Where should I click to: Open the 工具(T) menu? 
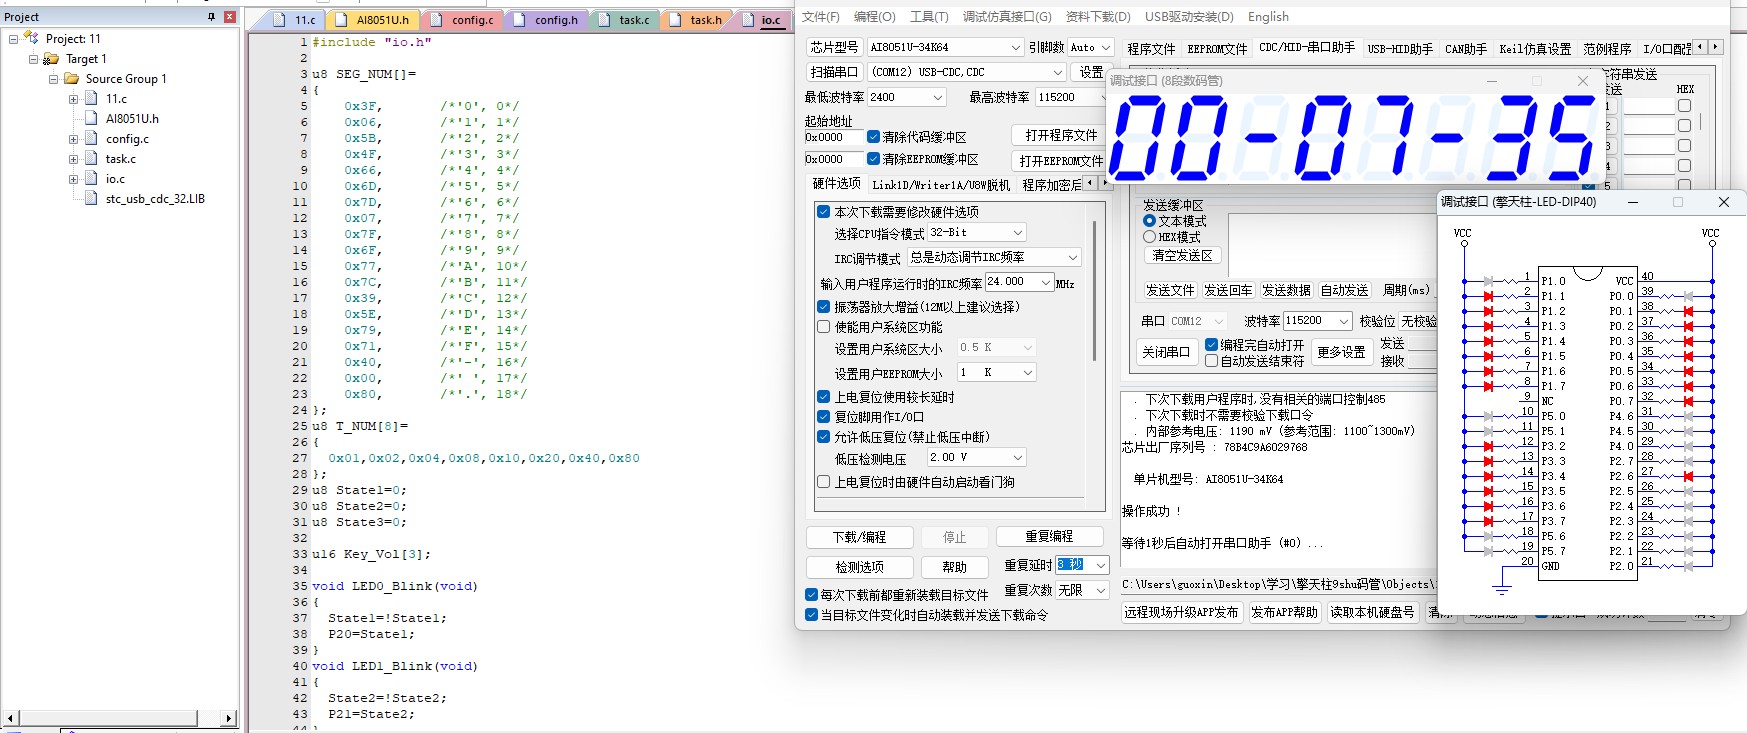pos(928,17)
